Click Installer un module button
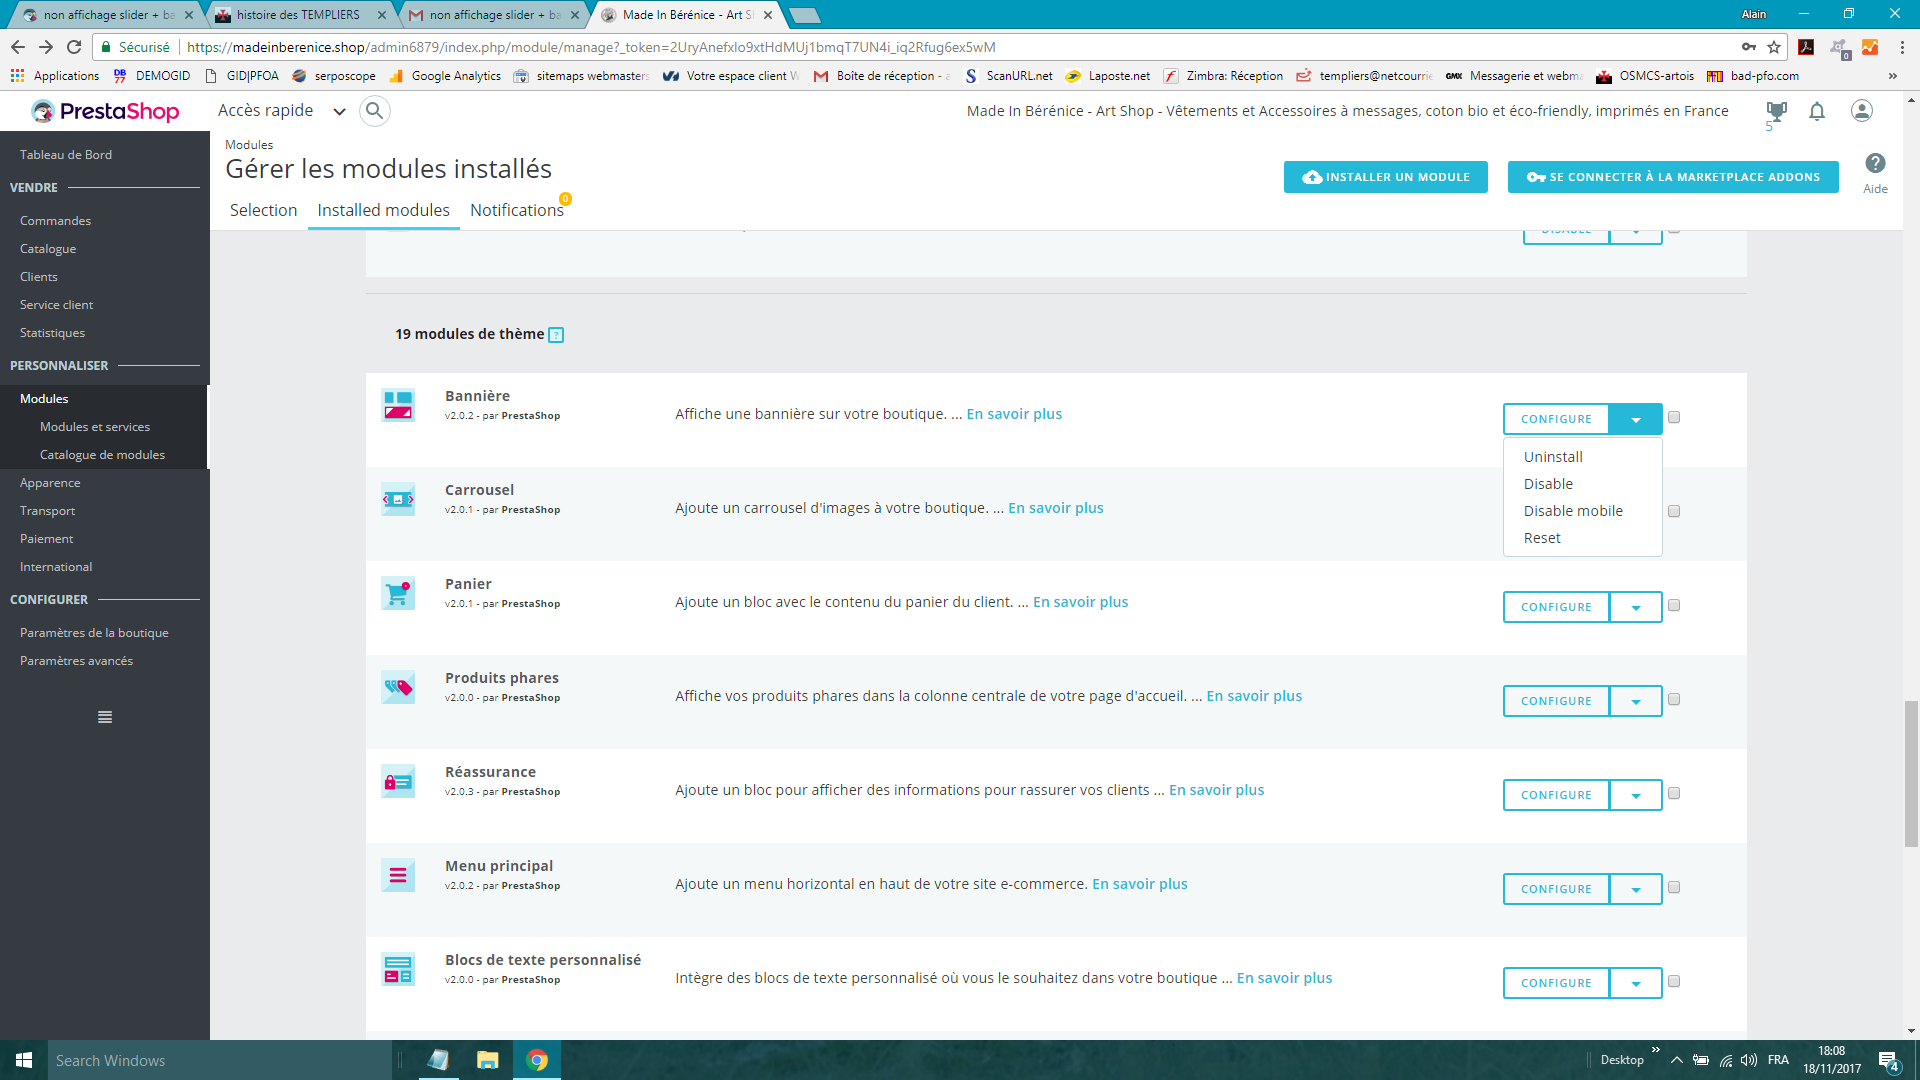This screenshot has width=1920, height=1080. point(1385,177)
